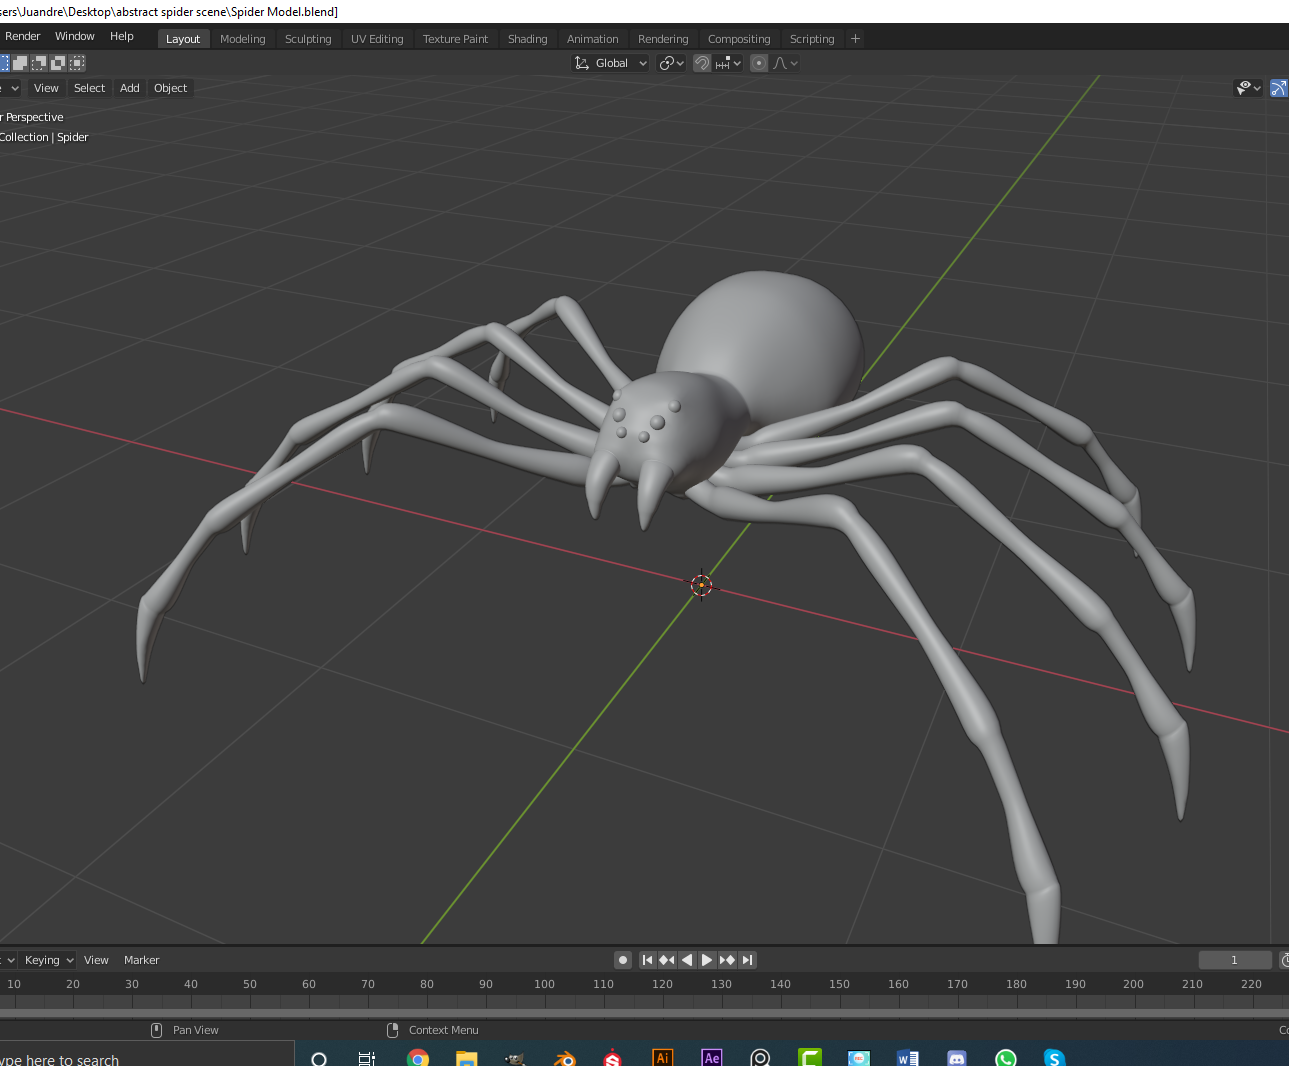Open the transform orientation Global dropdown
This screenshot has height=1066, width=1289.
coord(610,62)
